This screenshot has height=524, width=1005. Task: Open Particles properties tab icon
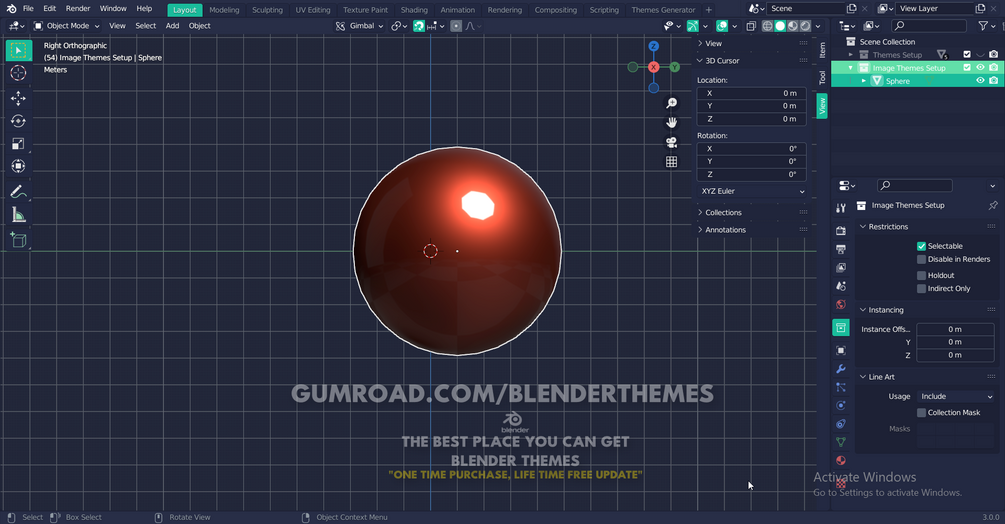click(x=841, y=387)
